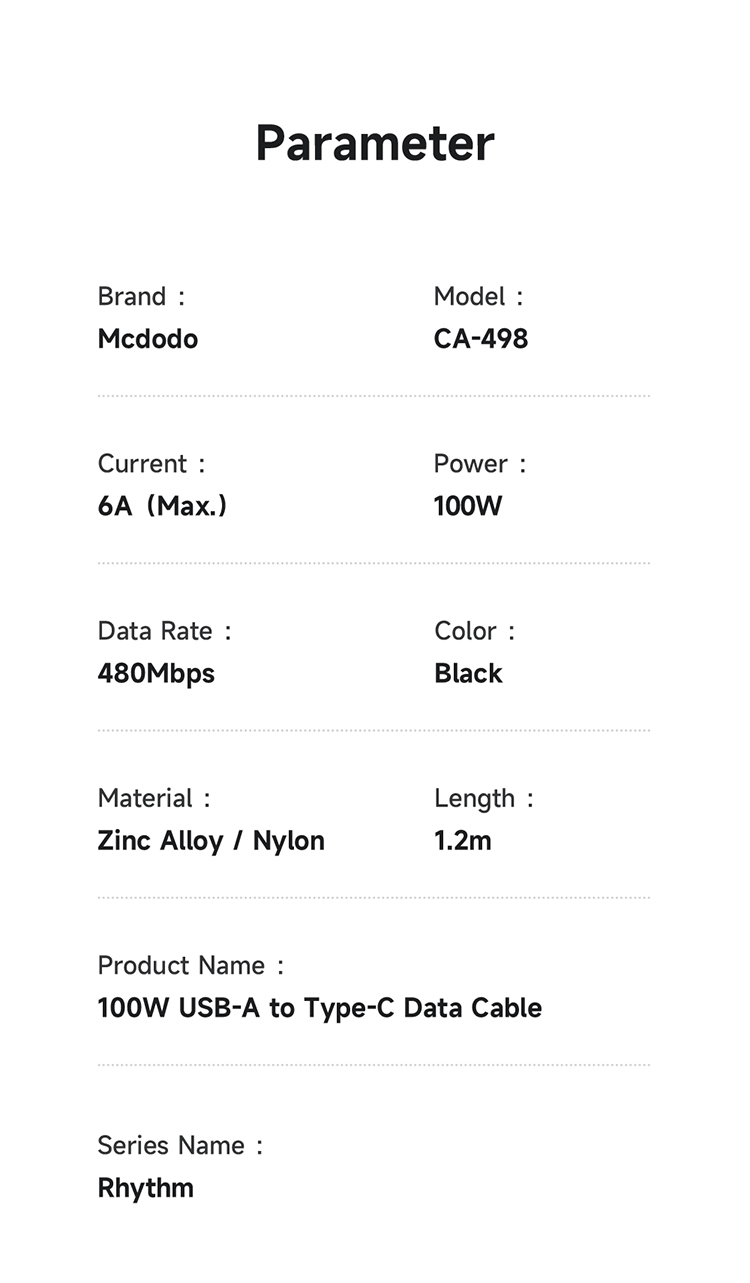Click the 1.2m length value
This screenshot has width=750, height=1283.
click(463, 840)
